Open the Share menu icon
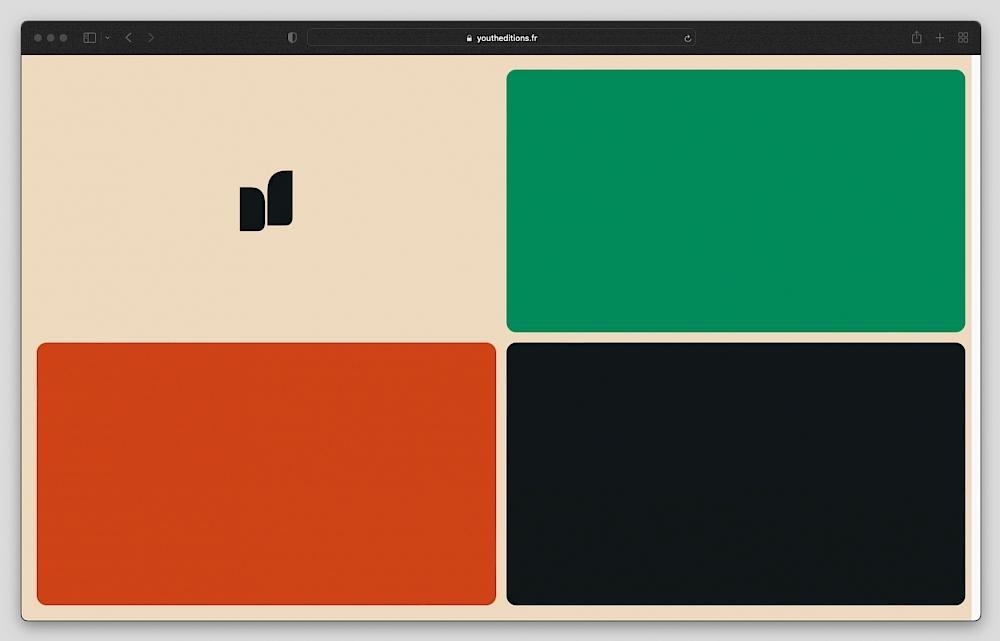Screen dimensions: 1000x641 [916, 37]
